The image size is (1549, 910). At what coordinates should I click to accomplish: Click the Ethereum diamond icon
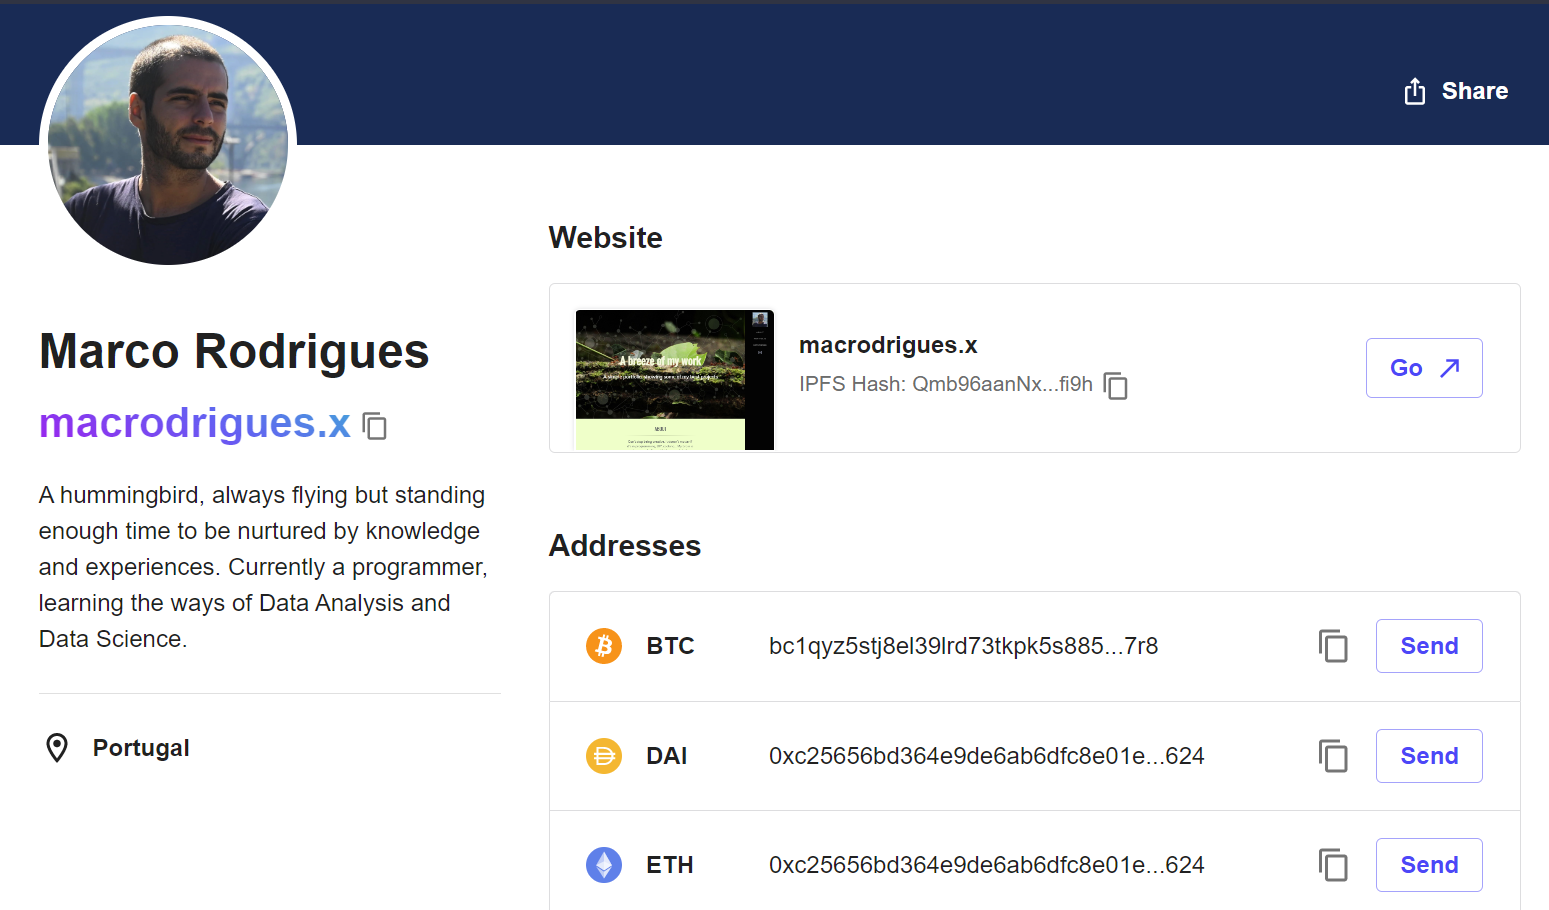click(604, 865)
